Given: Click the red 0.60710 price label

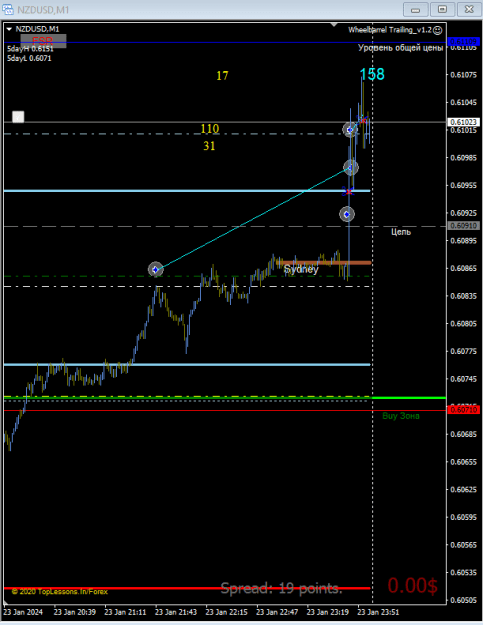Looking at the screenshot, I should coord(463,410).
